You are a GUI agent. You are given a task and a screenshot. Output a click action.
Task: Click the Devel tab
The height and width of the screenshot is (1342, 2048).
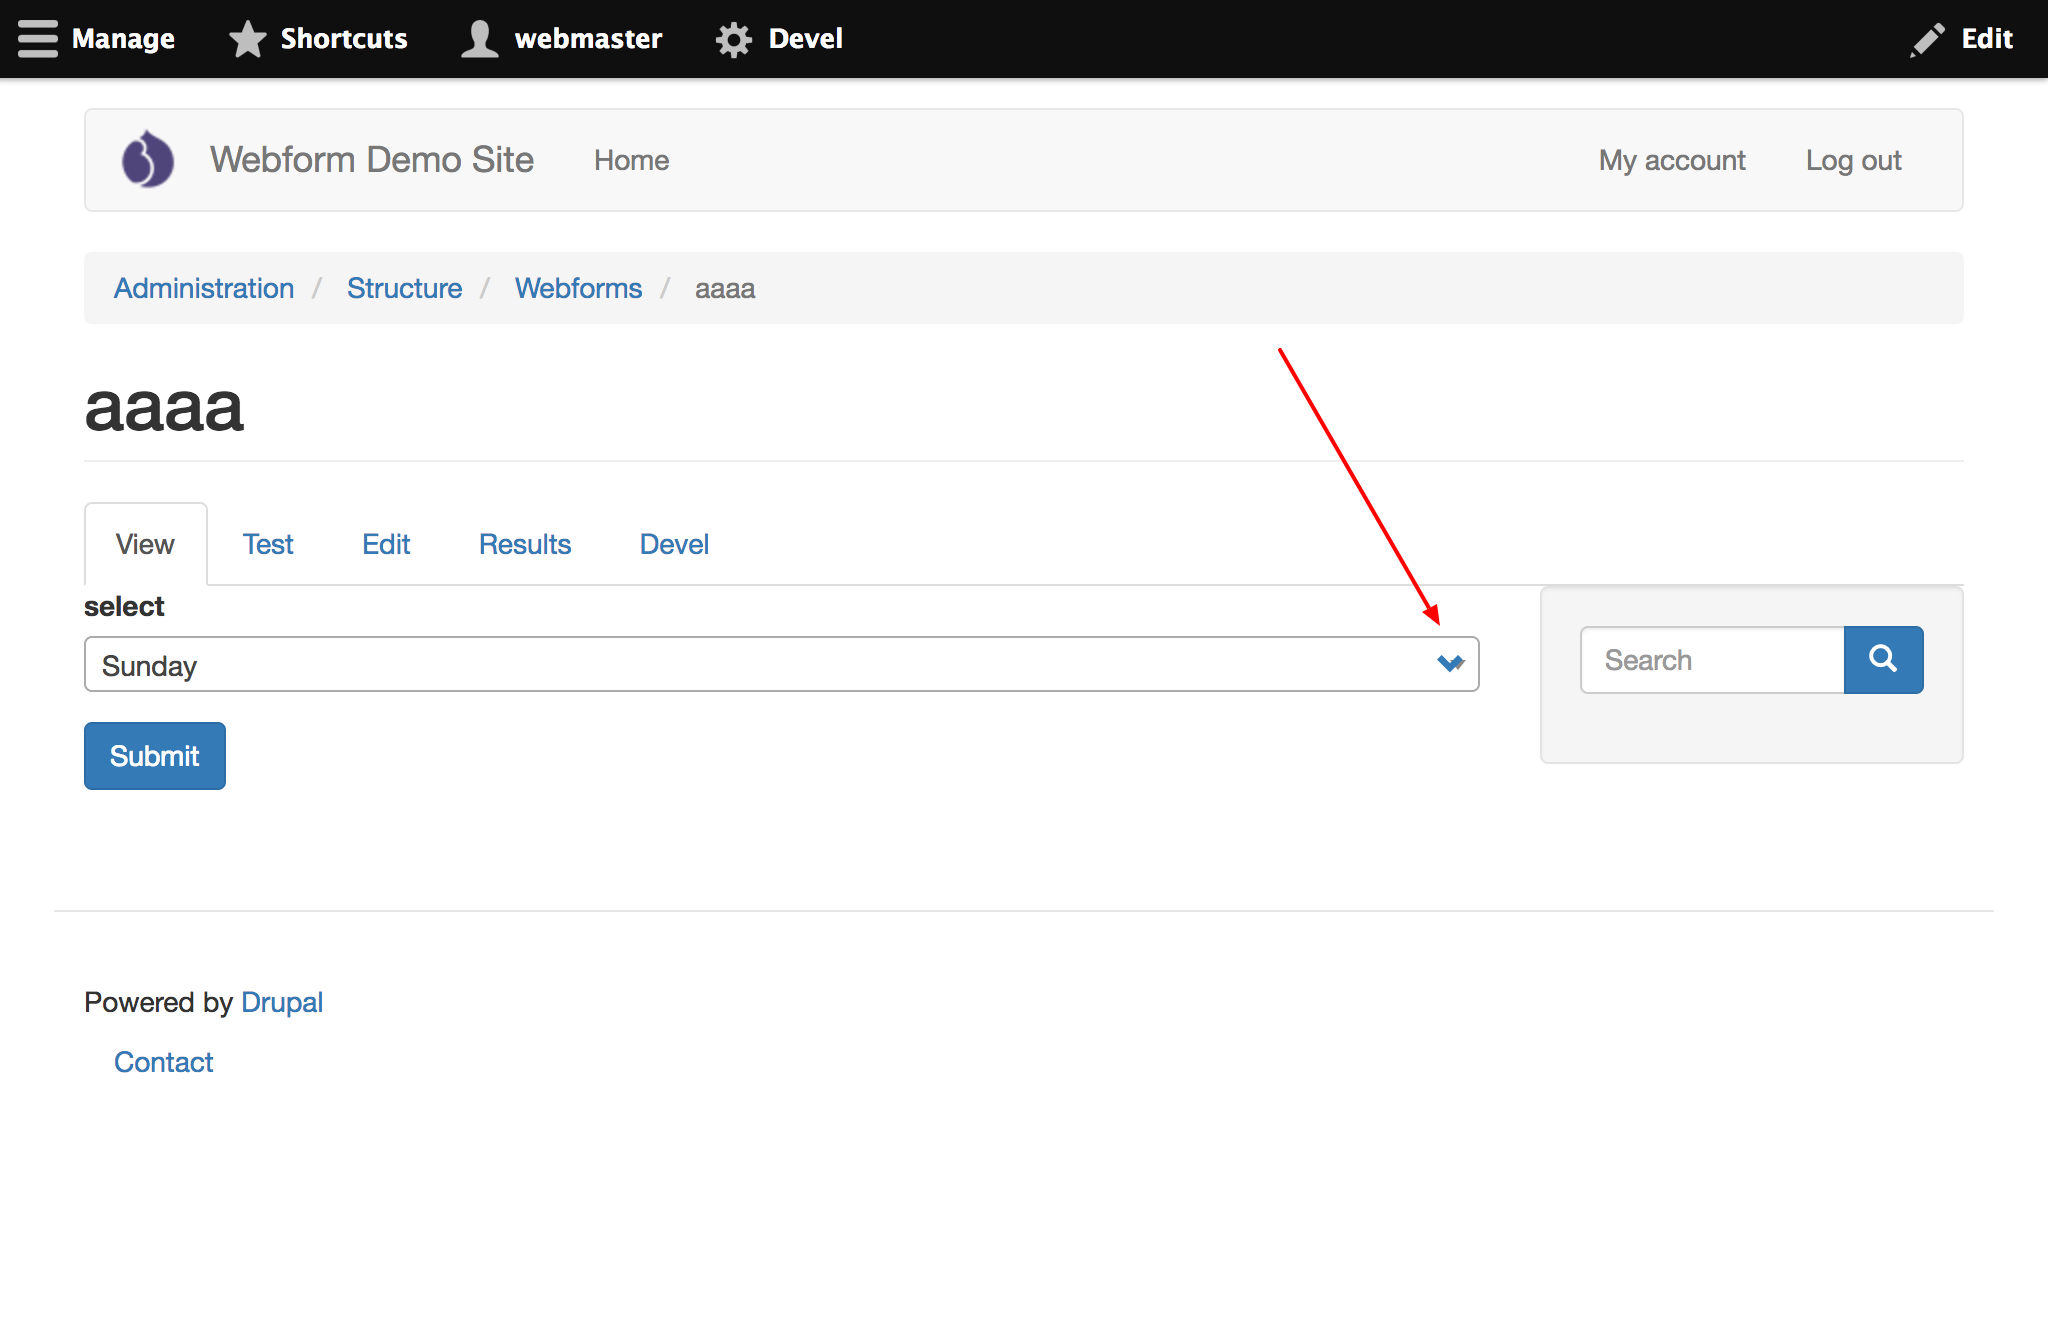674,542
